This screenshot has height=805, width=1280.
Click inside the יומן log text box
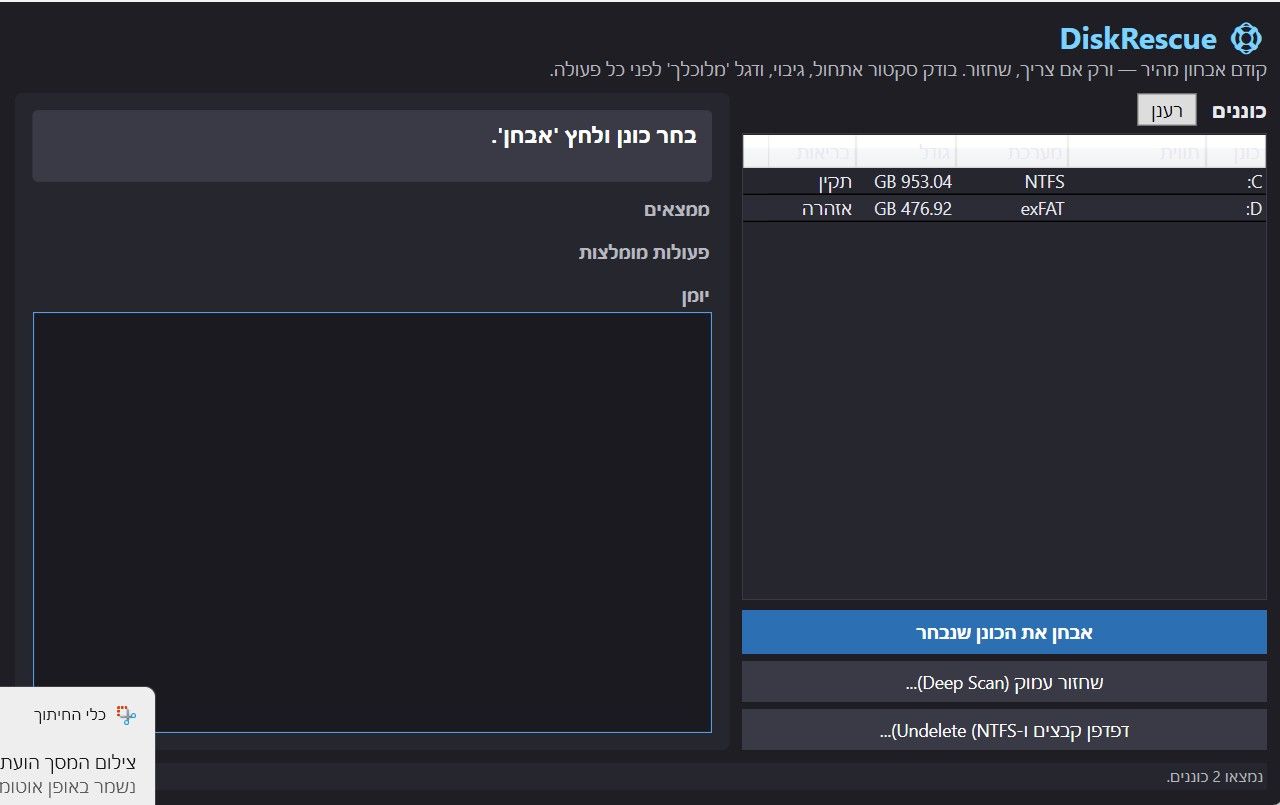(x=372, y=522)
